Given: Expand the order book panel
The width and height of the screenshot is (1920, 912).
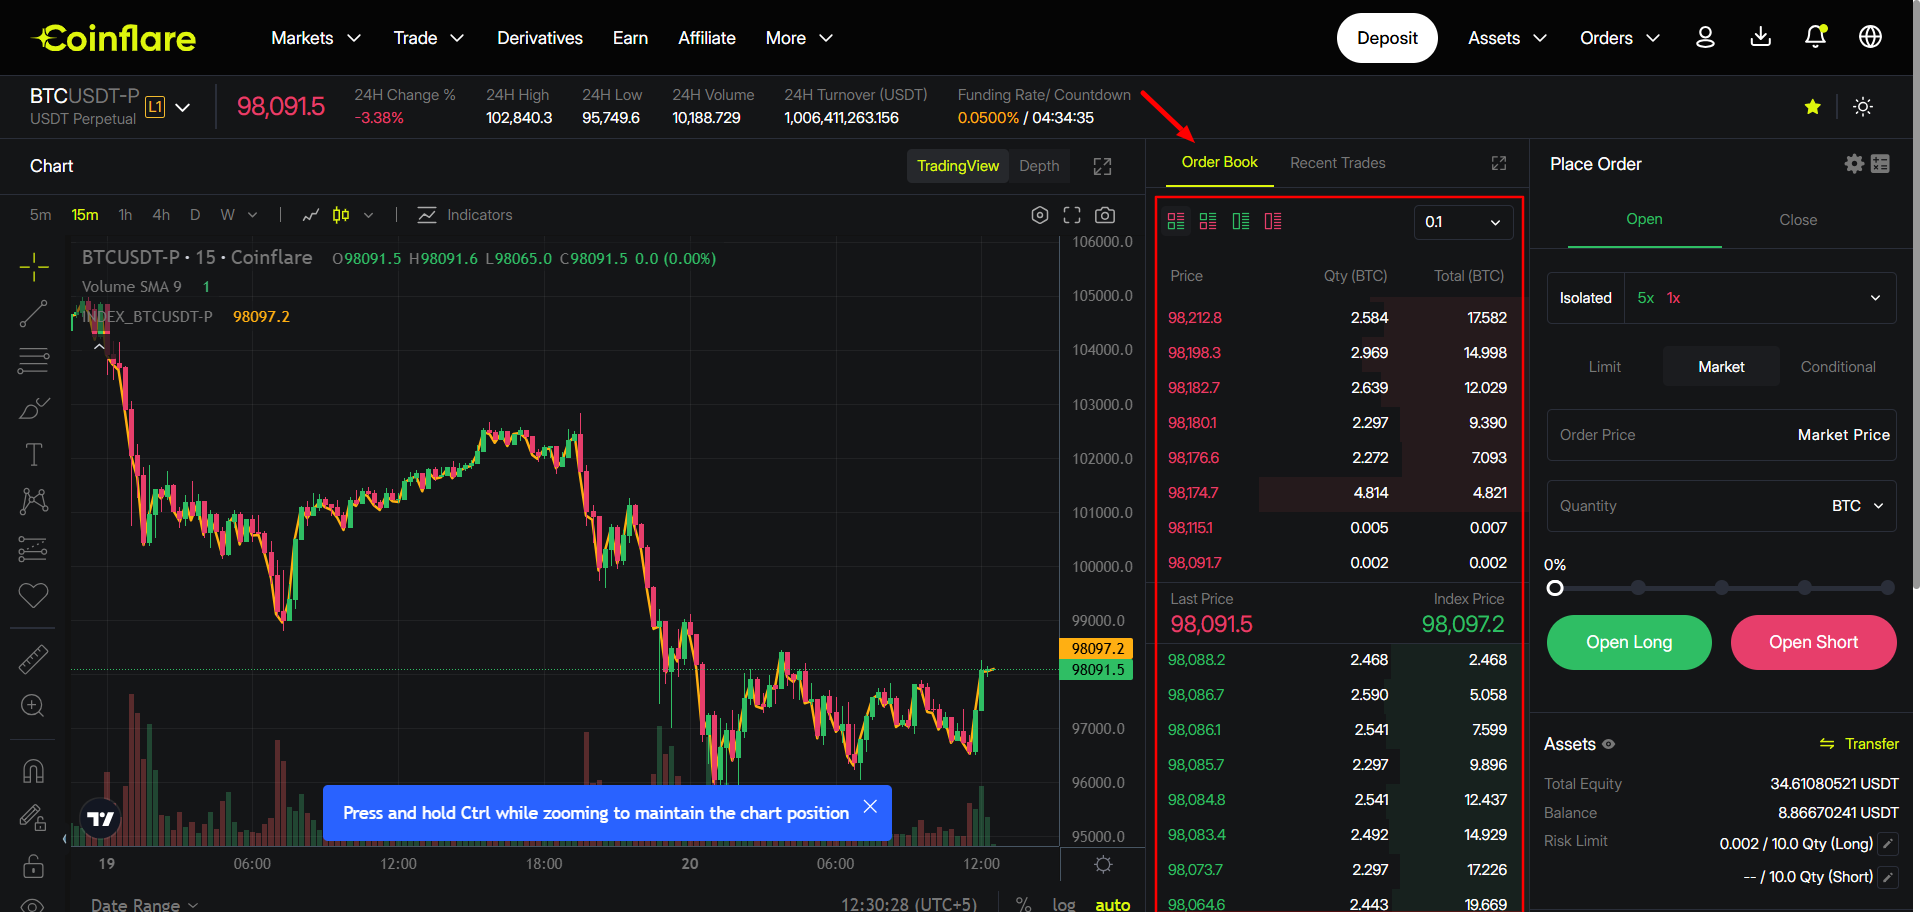Looking at the screenshot, I should pyautogui.click(x=1498, y=163).
